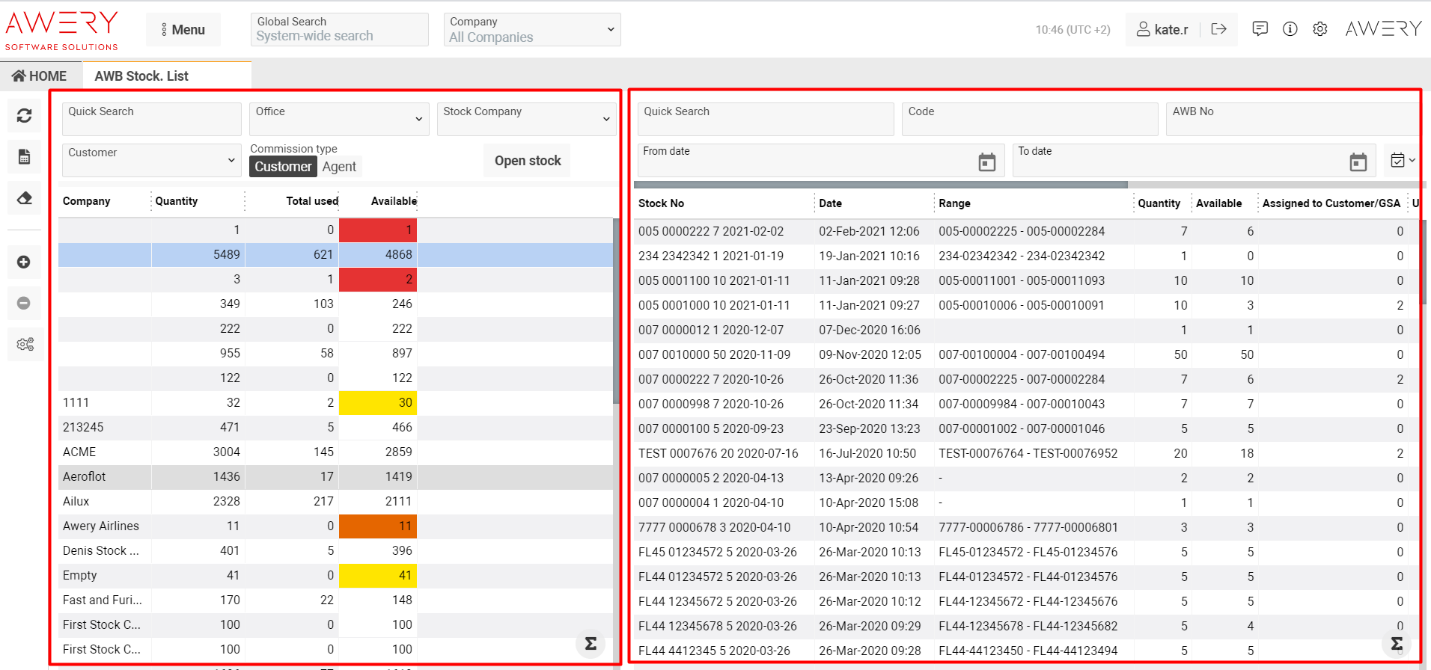Select the Customer commission type
The width and height of the screenshot is (1431, 670).
click(x=283, y=167)
